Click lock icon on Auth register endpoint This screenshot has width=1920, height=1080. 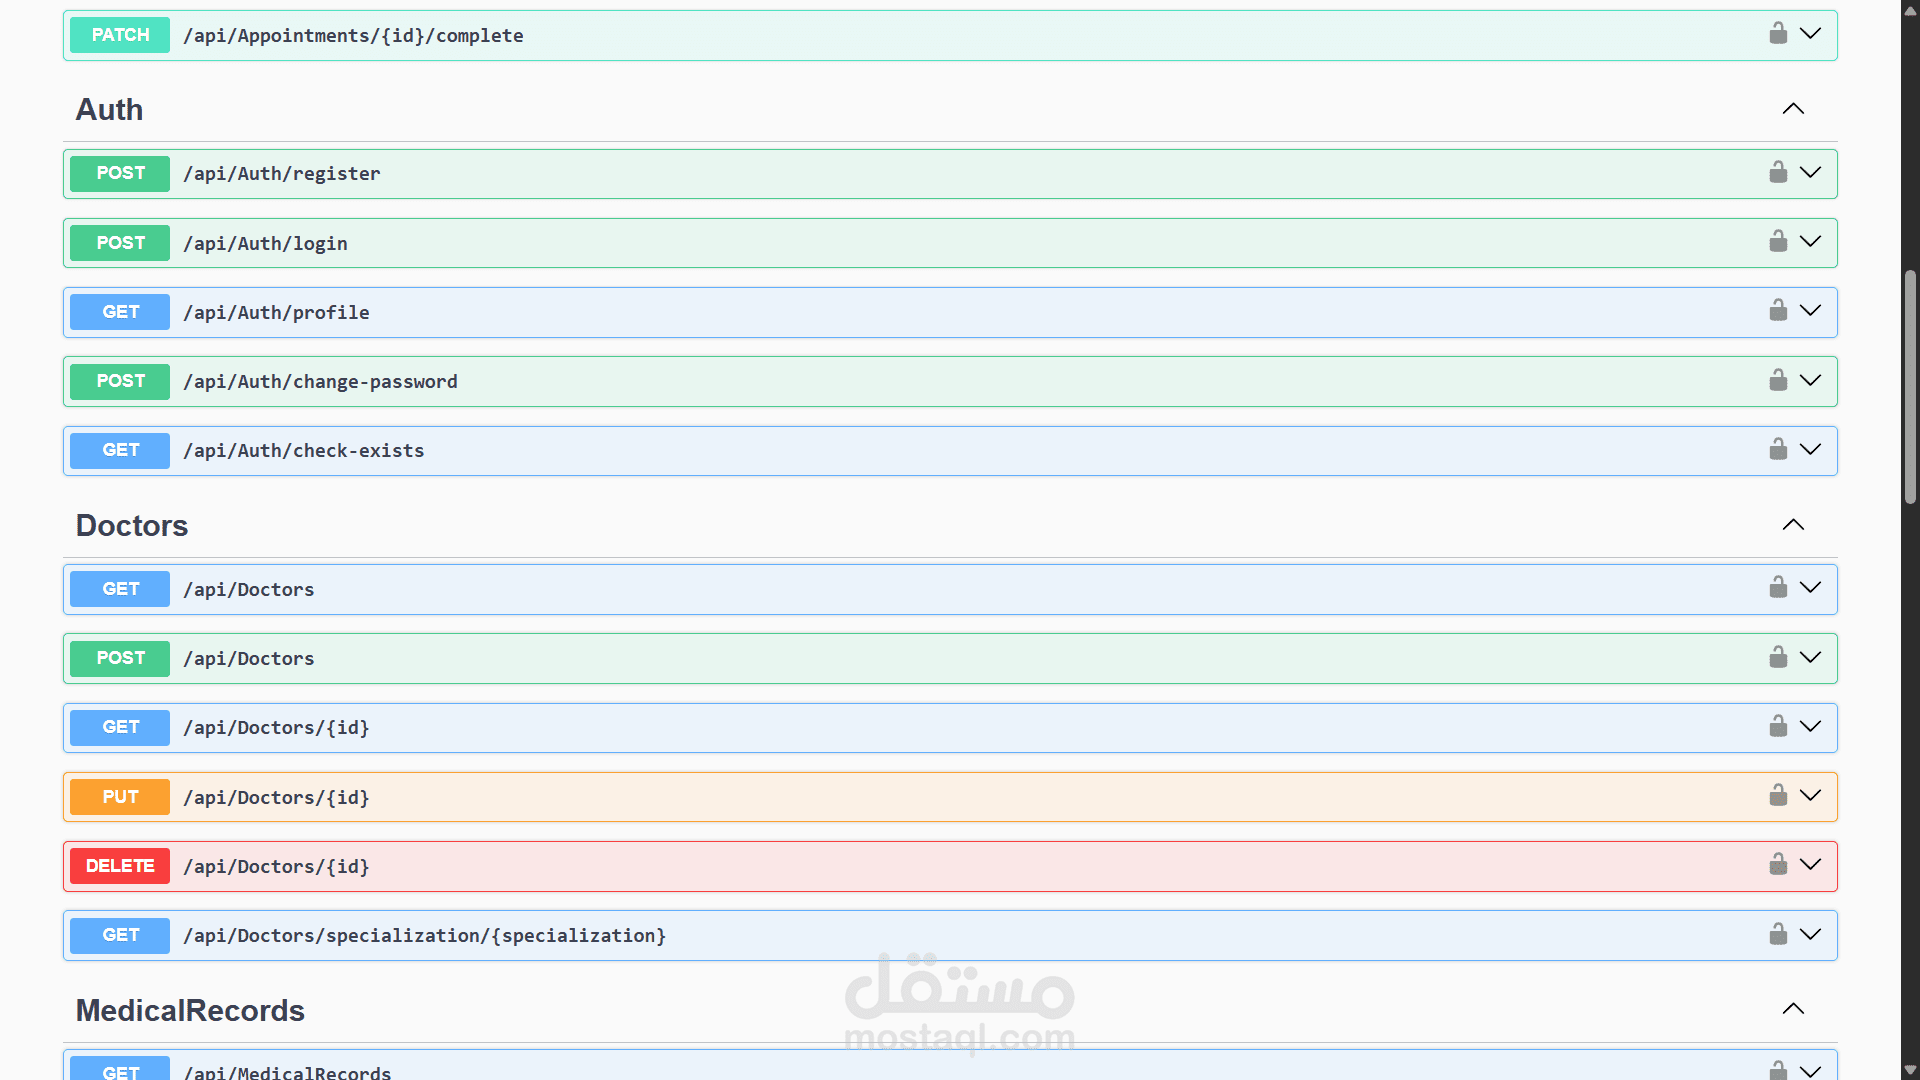point(1778,173)
